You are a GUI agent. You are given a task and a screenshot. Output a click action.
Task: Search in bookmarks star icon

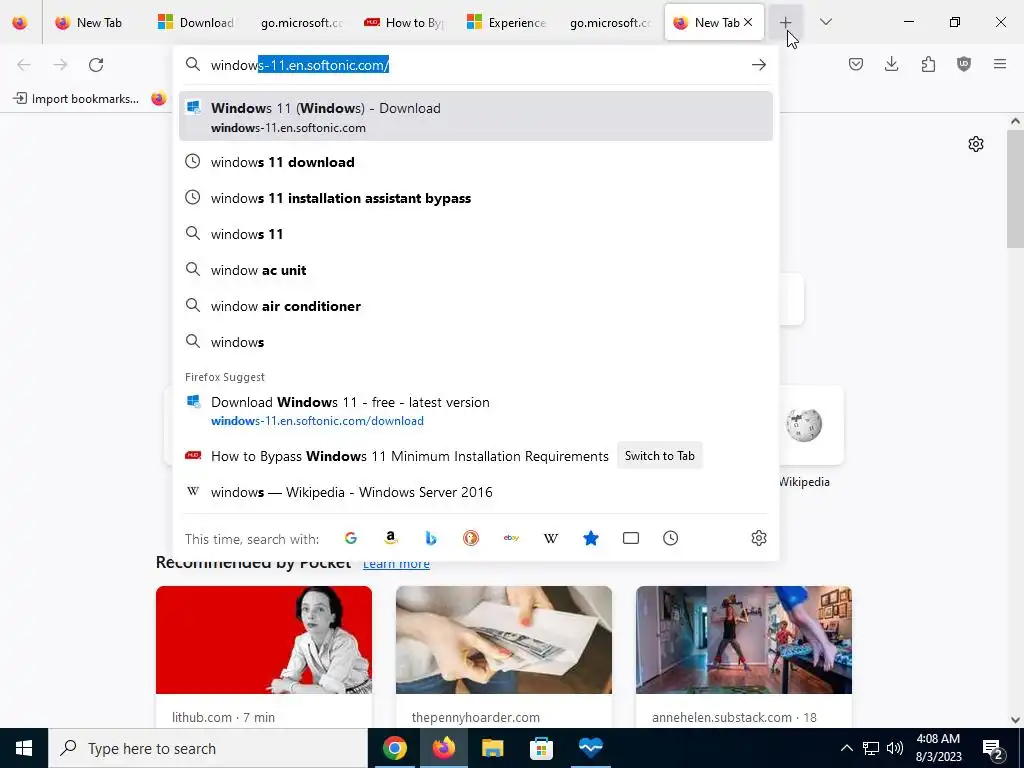(x=590, y=538)
